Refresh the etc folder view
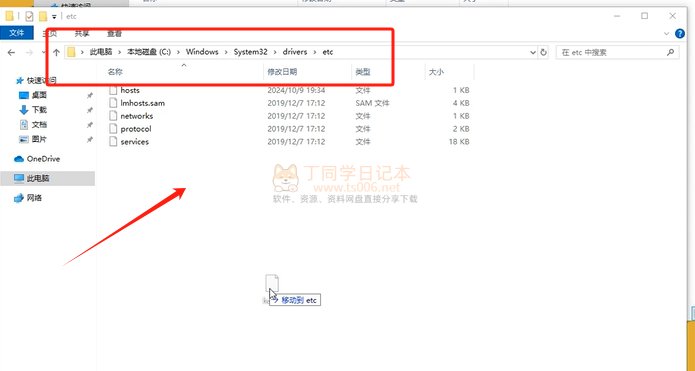The width and height of the screenshot is (695, 371). (x=544, y=52)
